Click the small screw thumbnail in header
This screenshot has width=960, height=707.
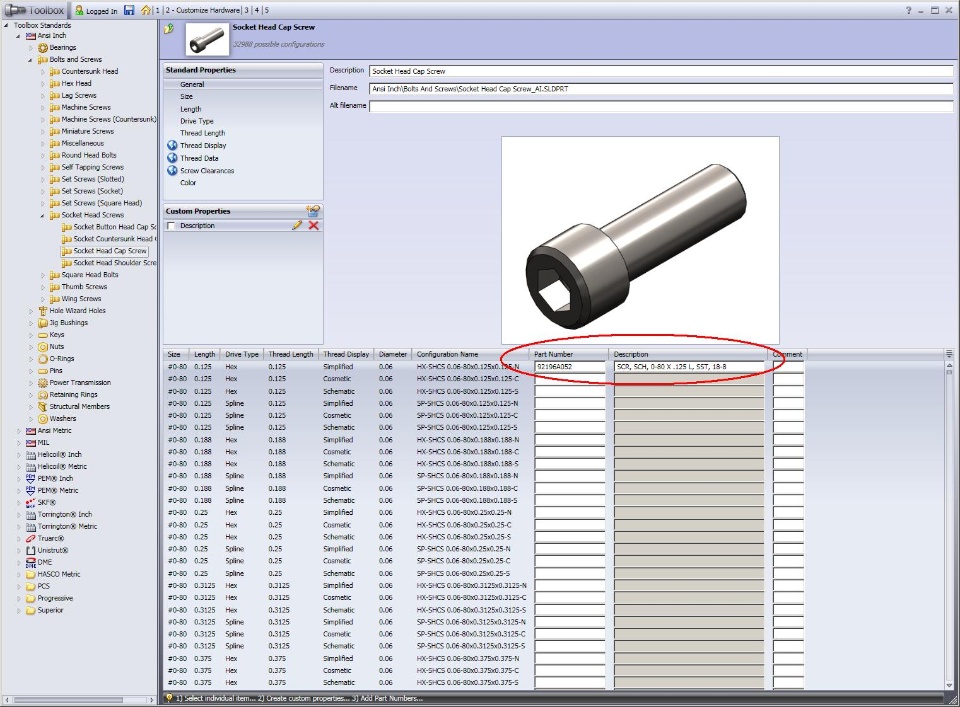point(206,39)
